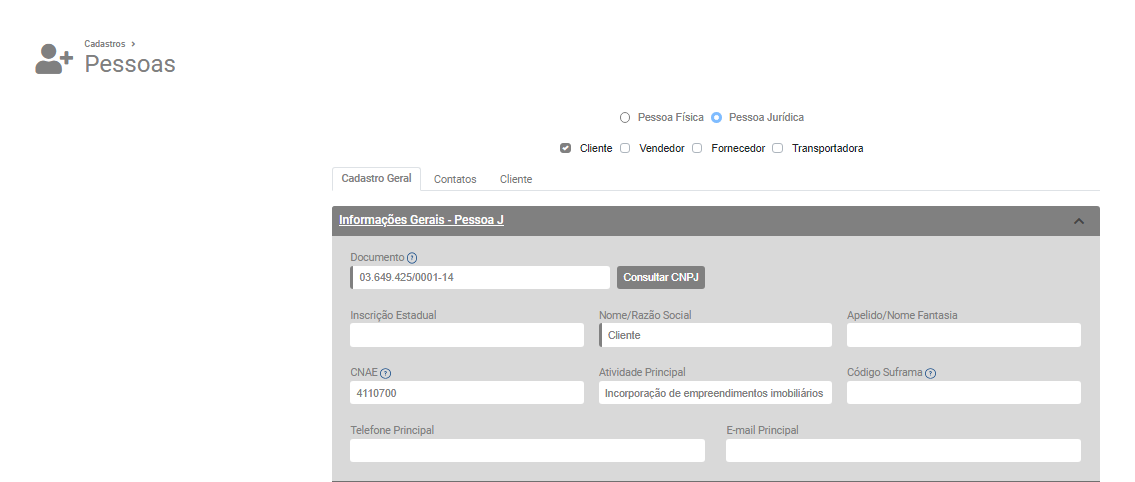1135x482 pixels.
Task: Click the E-mail Principal input field
Action: point(903,451)
